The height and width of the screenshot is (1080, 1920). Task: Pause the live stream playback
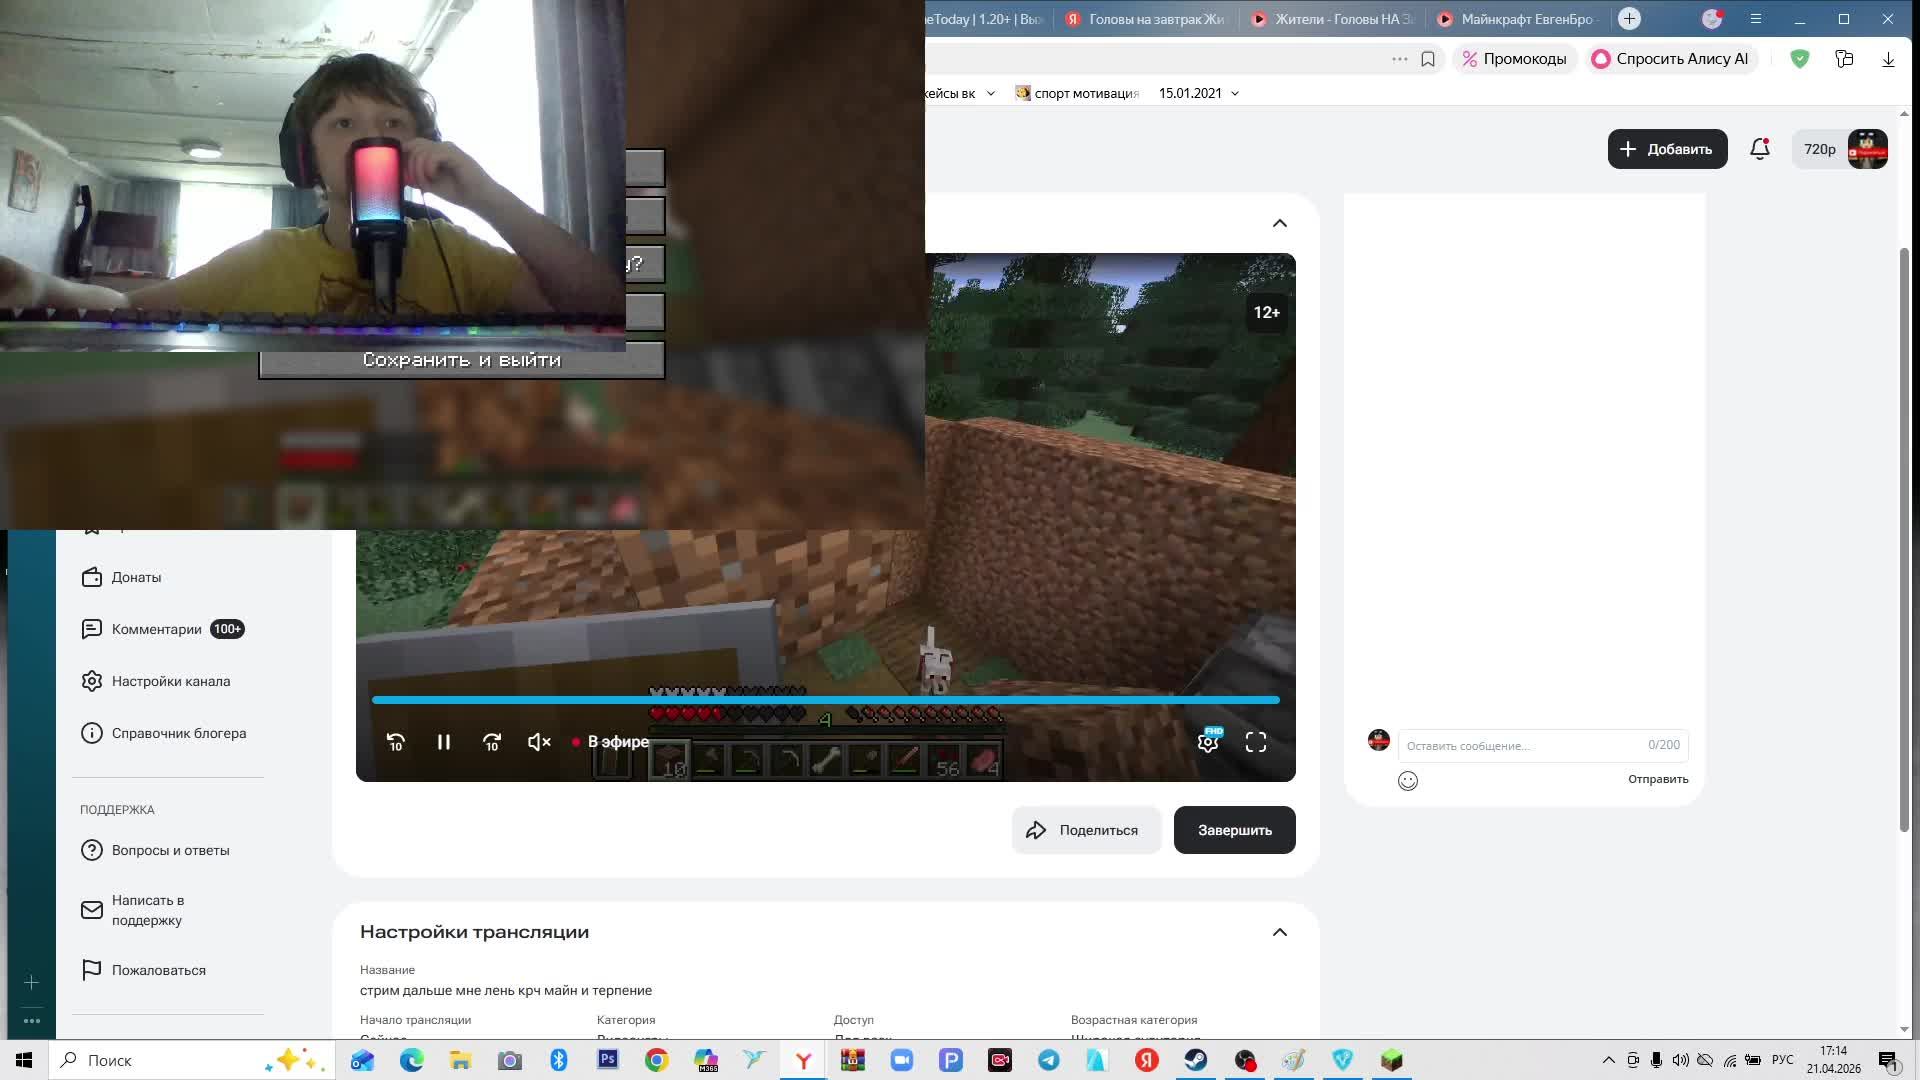pyautogui.click(x=444, y=742)
